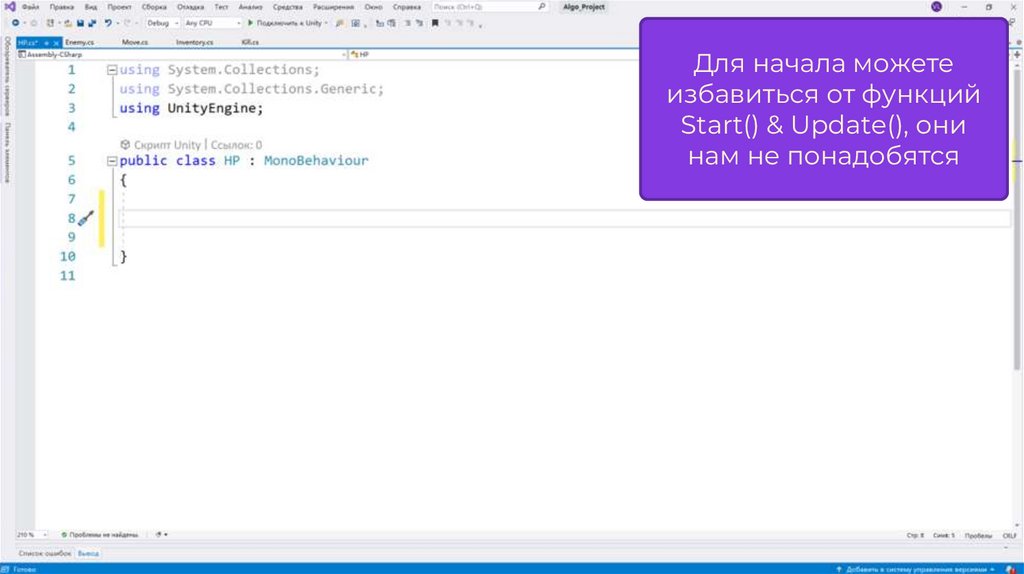
Task: Switch to the Enemy.cs tab
Action: [x=80, y=42]
